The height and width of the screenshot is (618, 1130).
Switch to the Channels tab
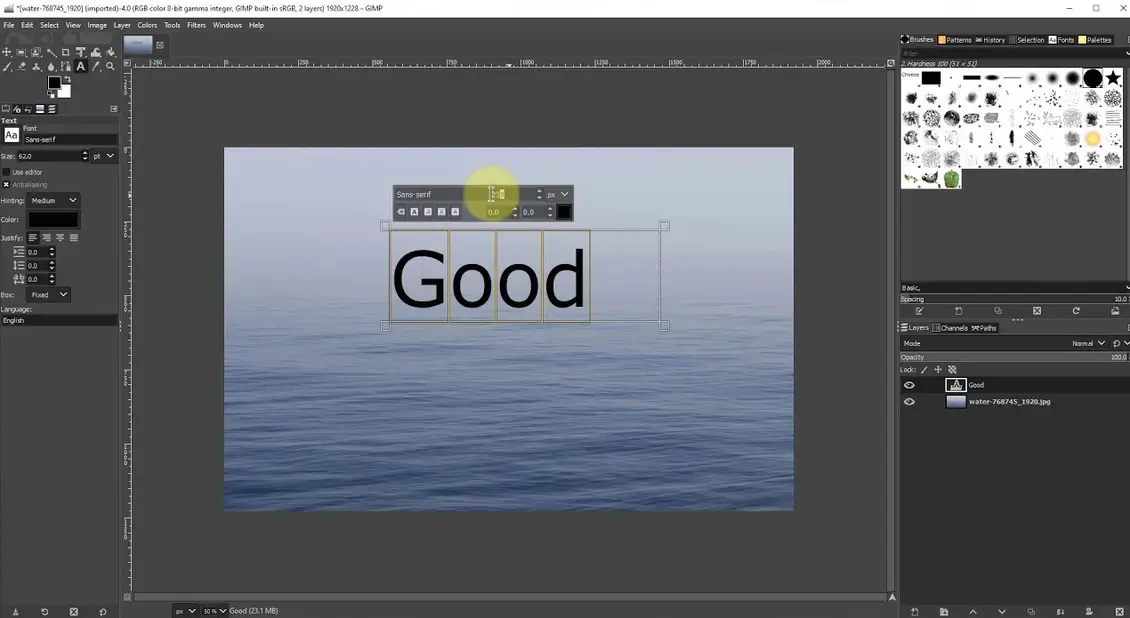953,328
